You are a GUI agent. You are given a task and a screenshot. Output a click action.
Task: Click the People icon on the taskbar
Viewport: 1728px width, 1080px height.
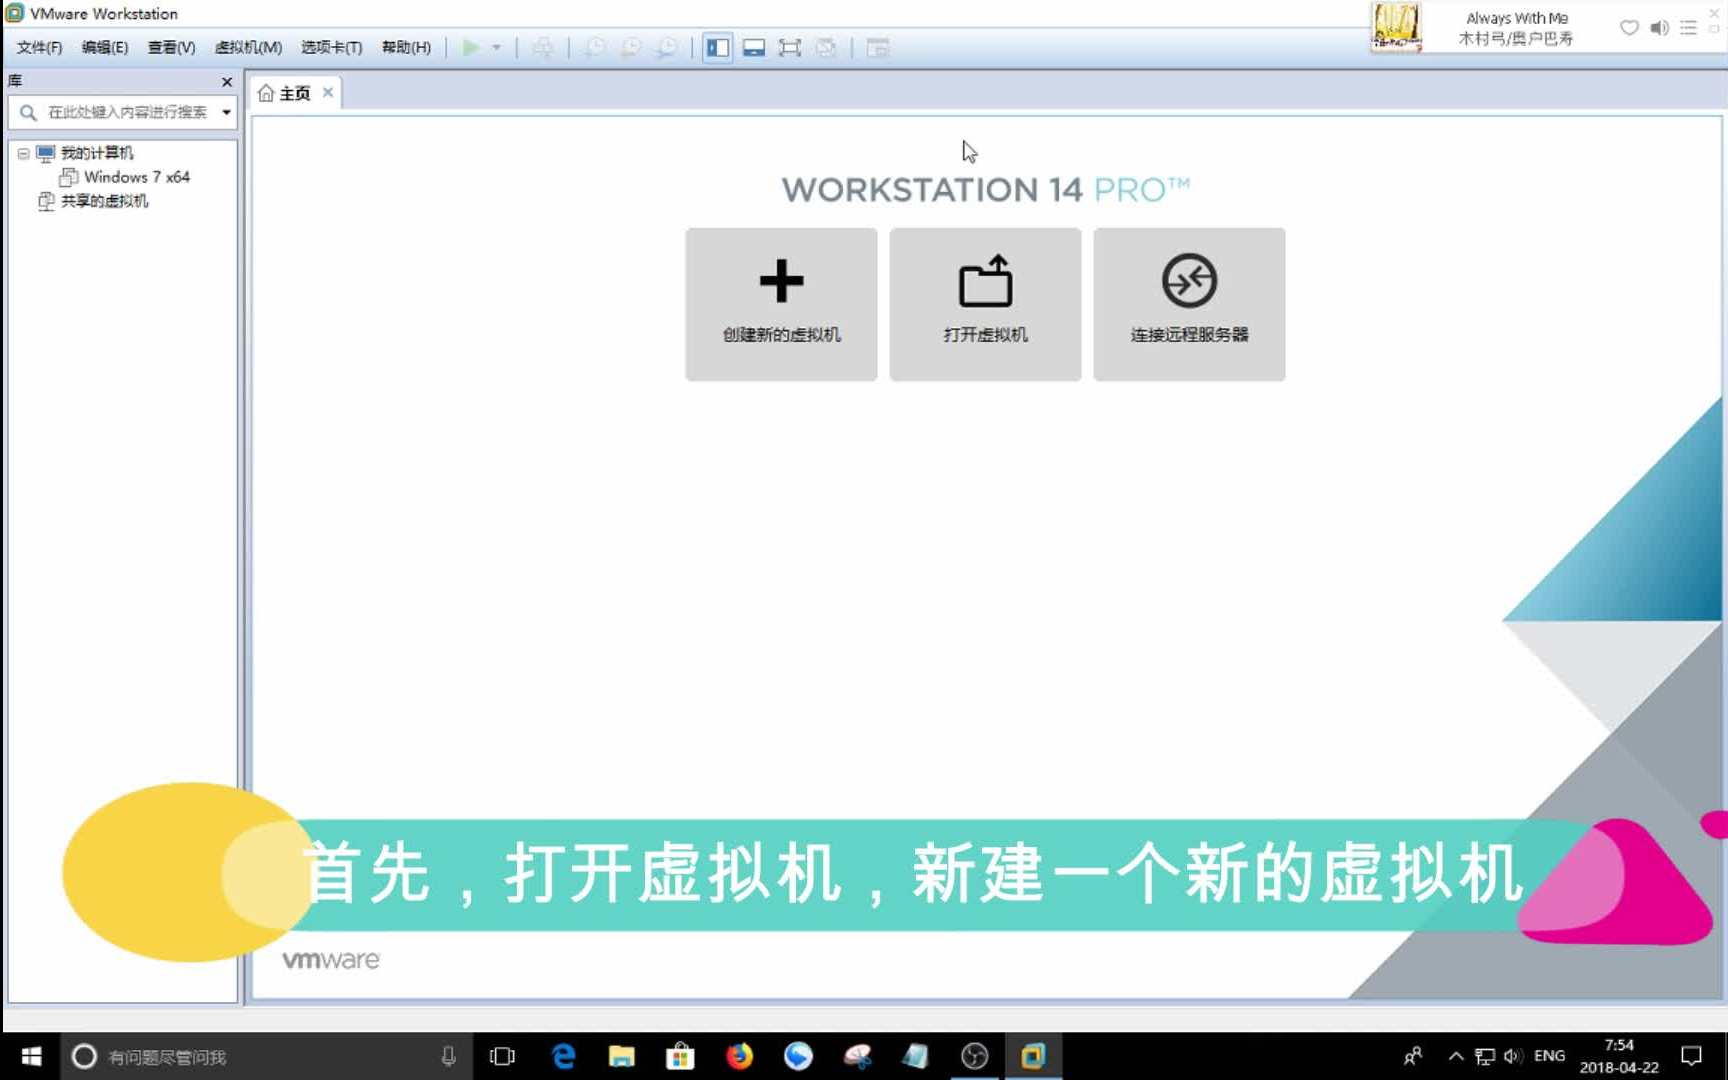click(1413, 1056)
